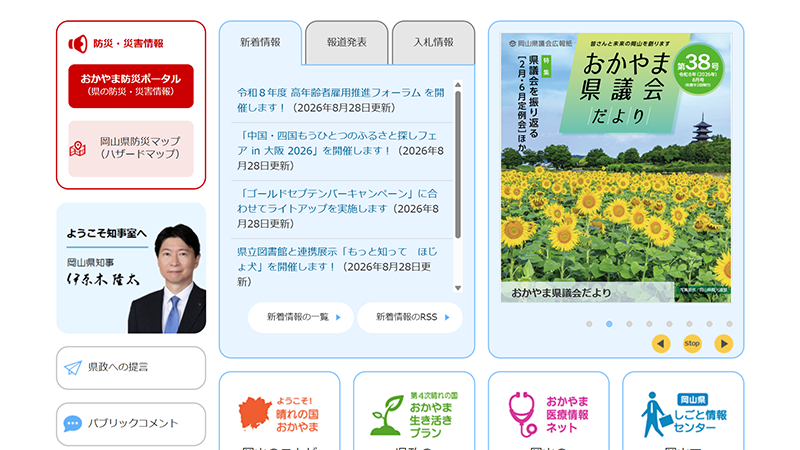Open 新着情報の一覧 button
Image resolution: width=800 pixels, height=450 pixels.
point(301,317)
